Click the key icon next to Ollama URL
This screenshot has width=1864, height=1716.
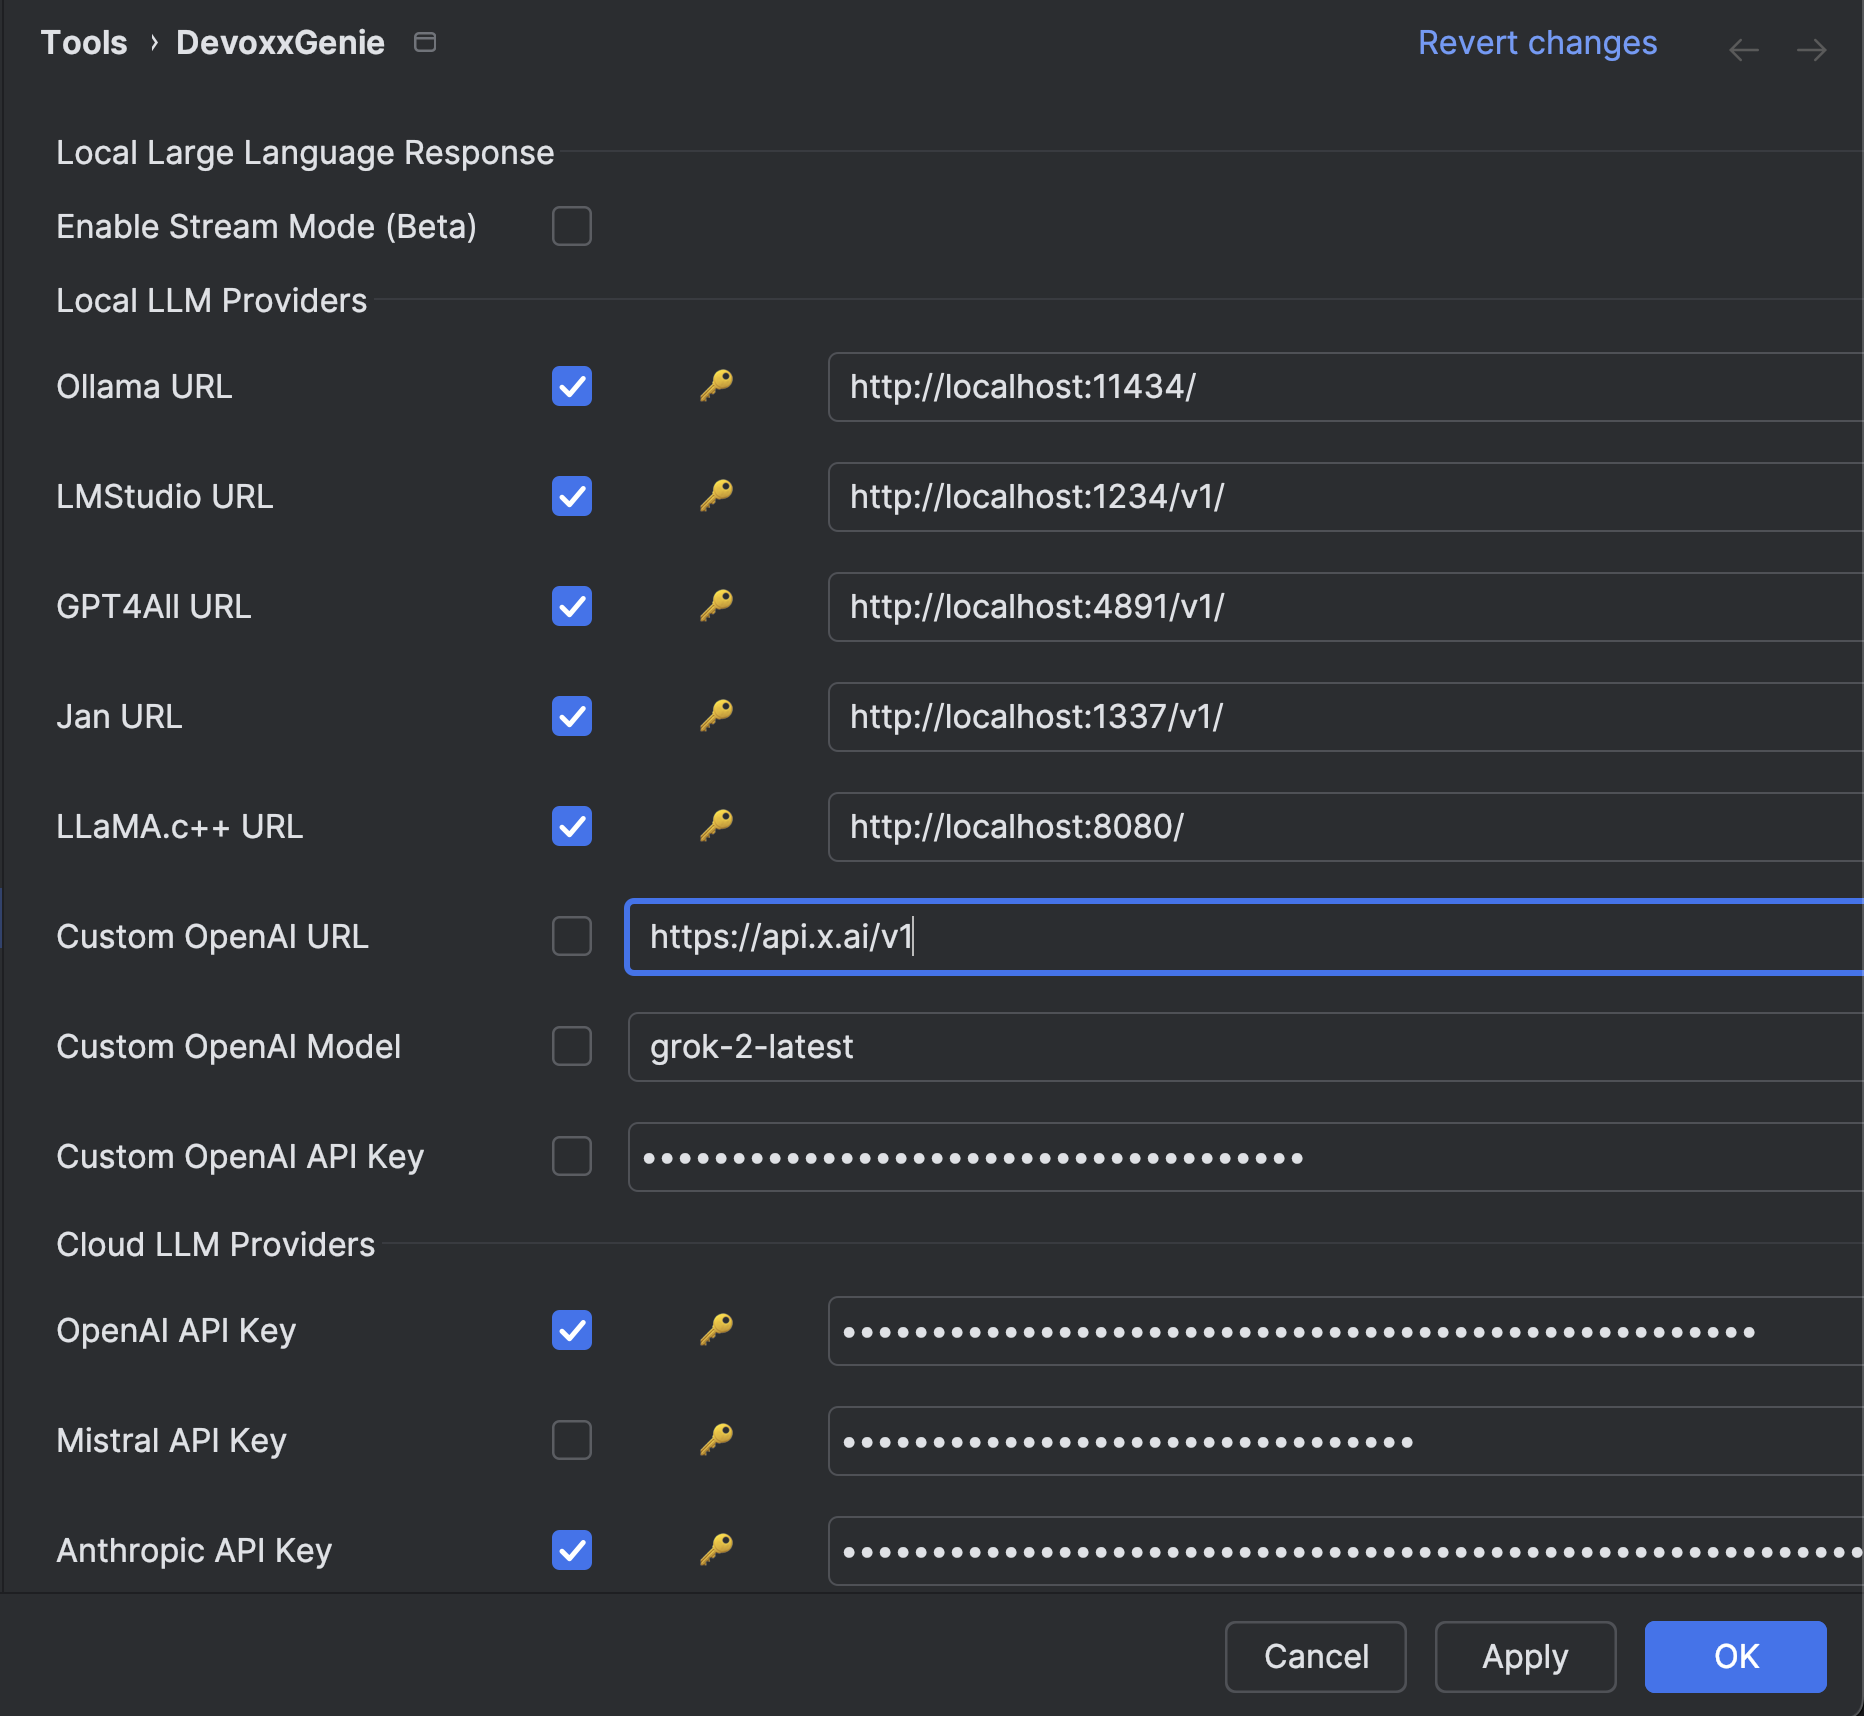coord(716,386)
